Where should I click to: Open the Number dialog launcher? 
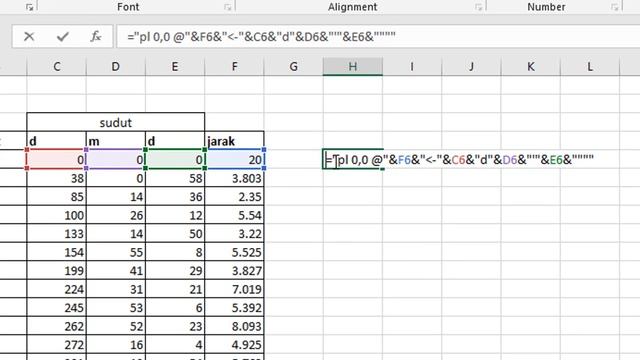tap(615, 7)
